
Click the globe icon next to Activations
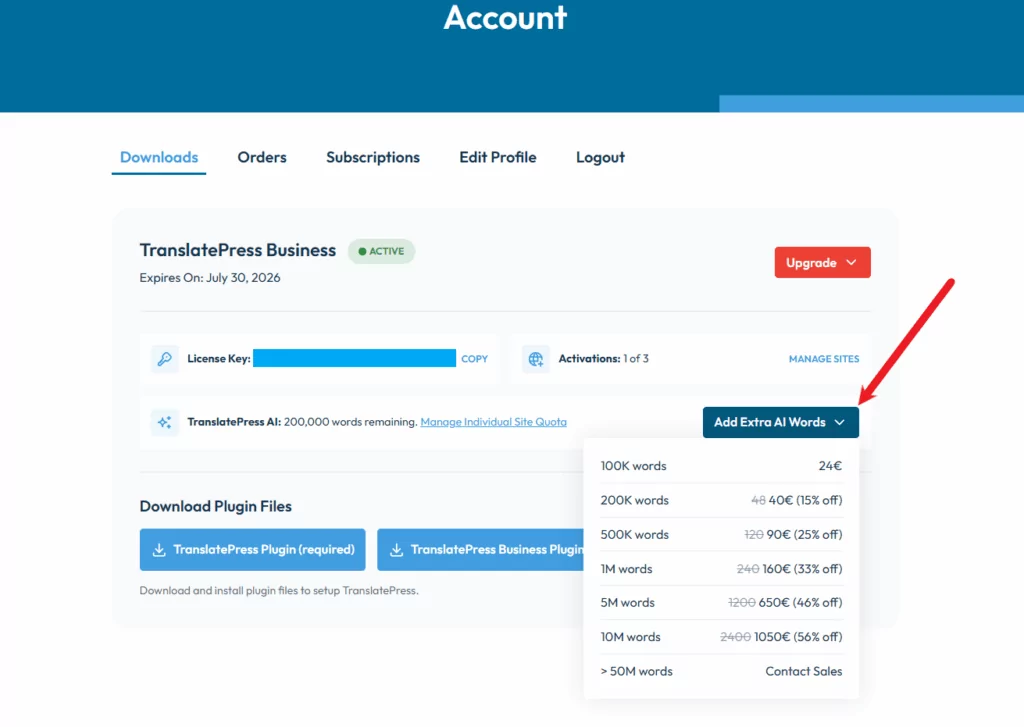point(533,358)
